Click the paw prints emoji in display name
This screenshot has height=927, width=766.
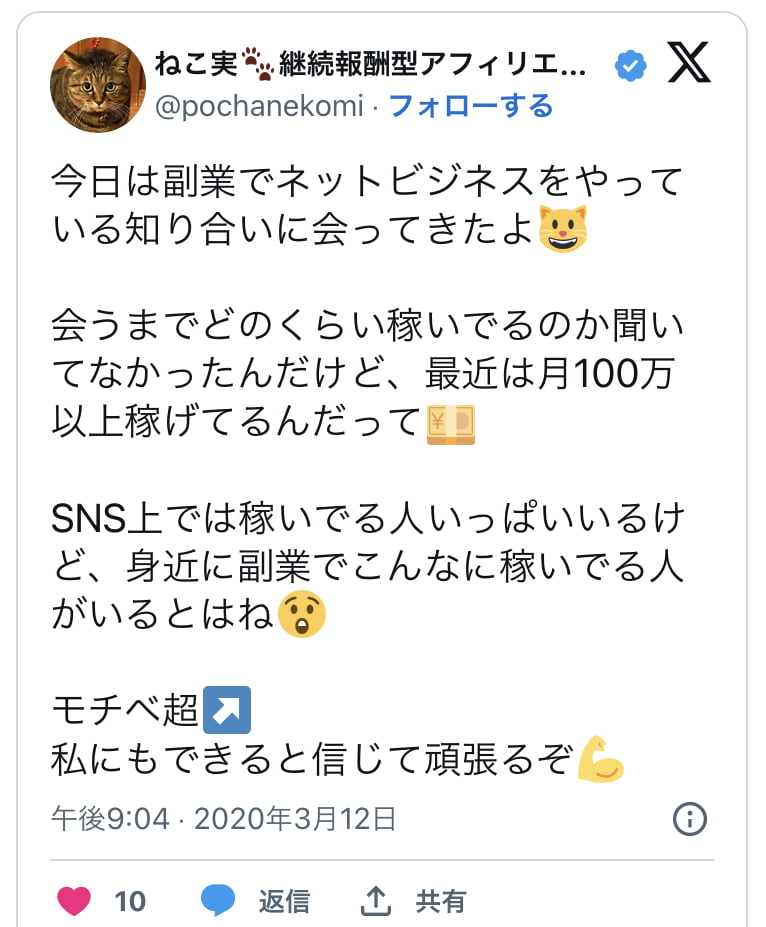257,66
